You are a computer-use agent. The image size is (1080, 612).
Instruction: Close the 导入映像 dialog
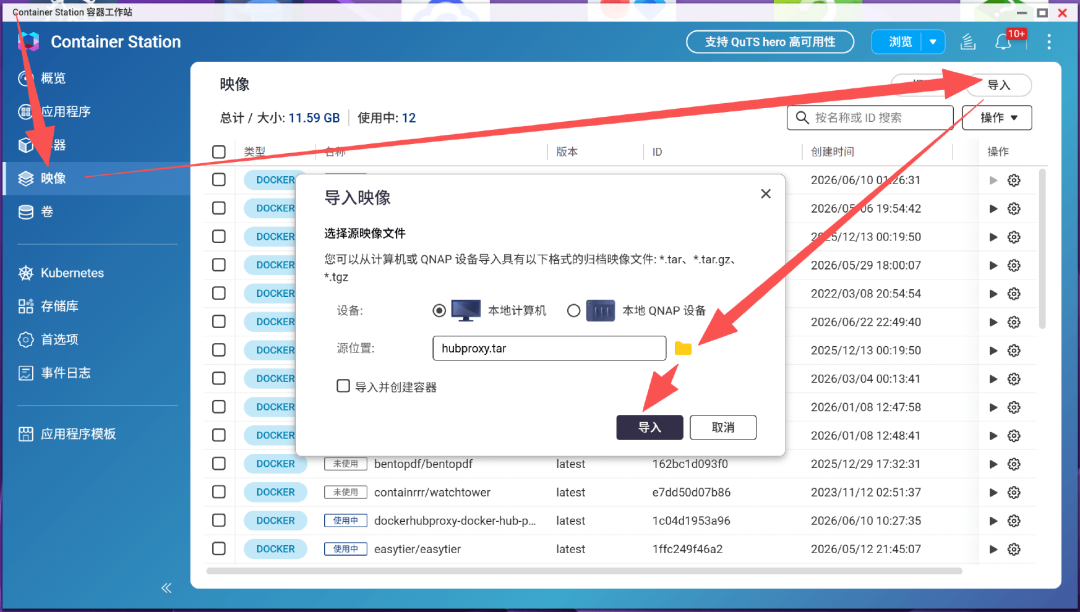click(765, 194)
